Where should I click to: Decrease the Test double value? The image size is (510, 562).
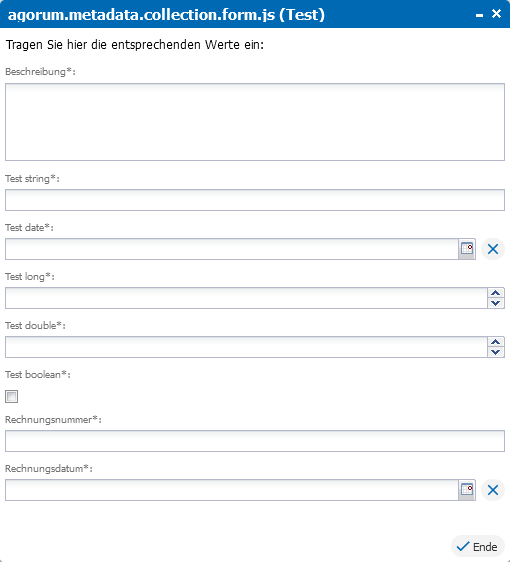[x=496, y=352]
